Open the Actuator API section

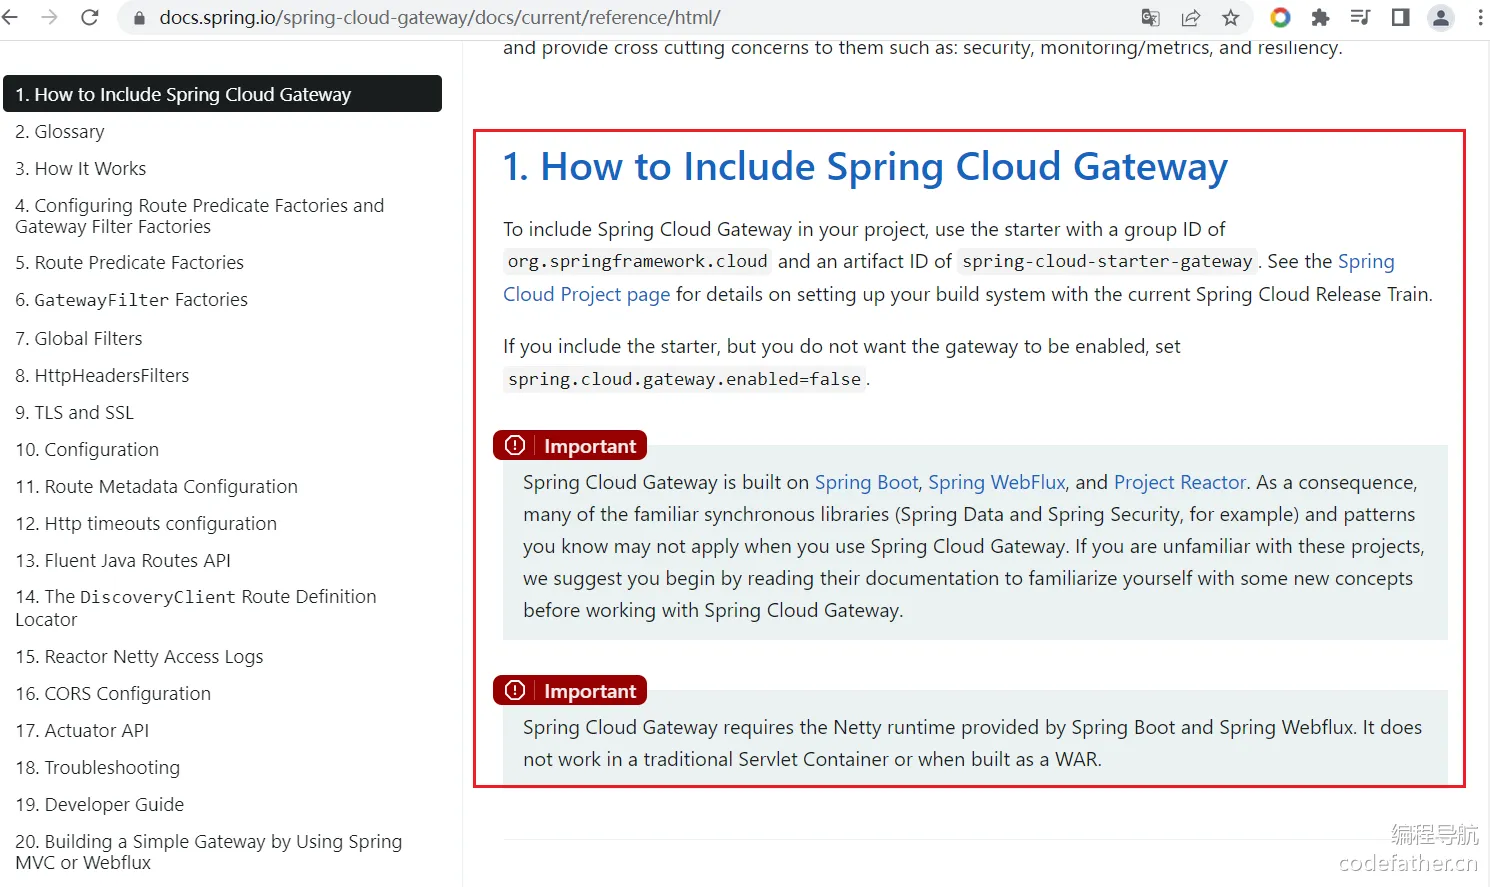point(82,731)
